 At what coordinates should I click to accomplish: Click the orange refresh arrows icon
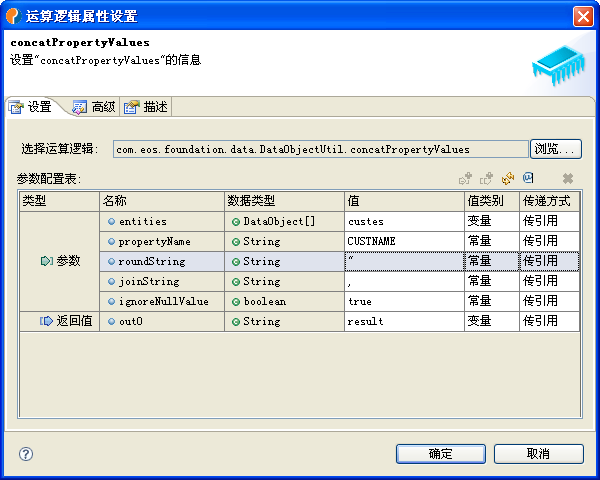[x=507, y=178]
